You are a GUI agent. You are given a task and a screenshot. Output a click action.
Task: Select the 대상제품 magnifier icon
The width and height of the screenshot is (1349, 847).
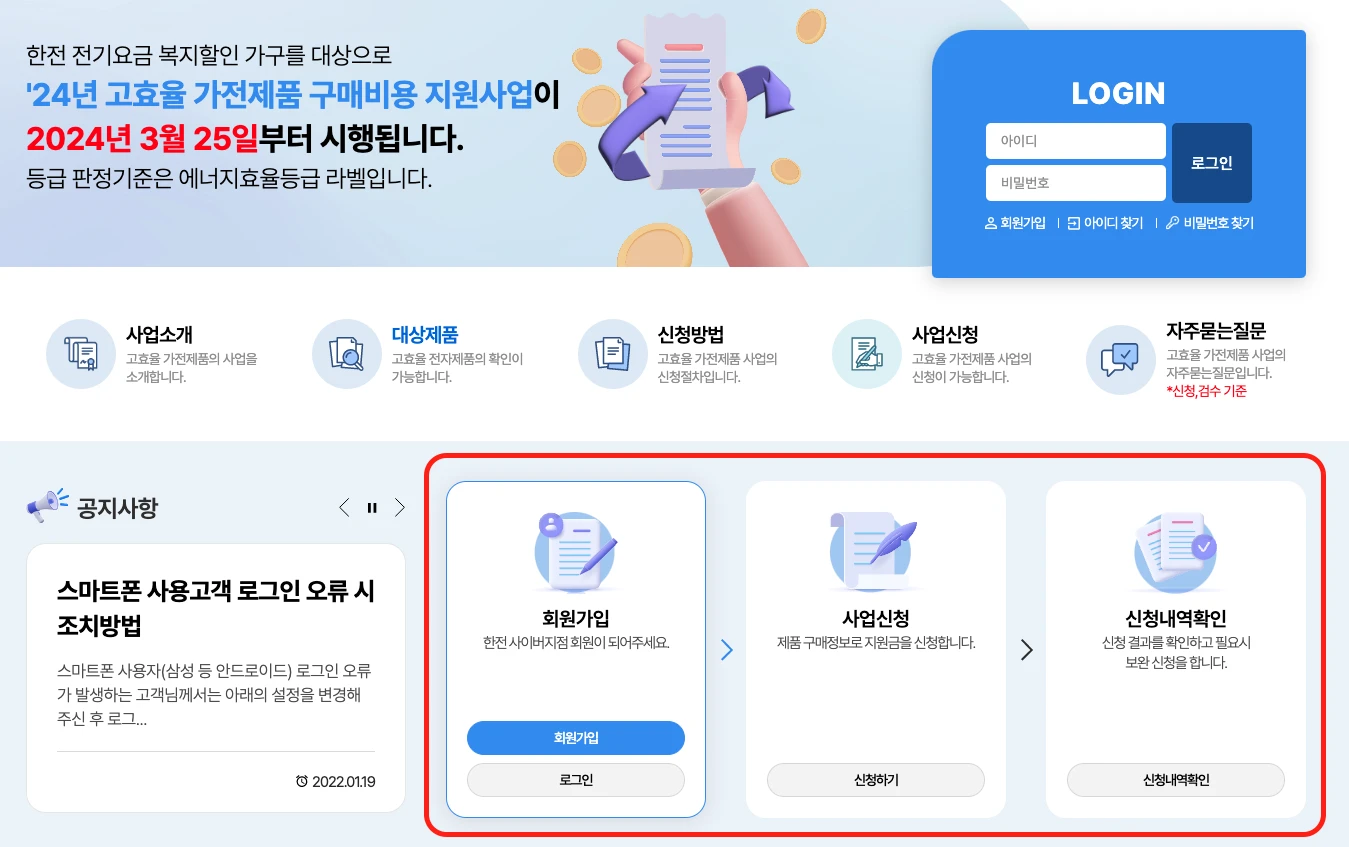347,354
